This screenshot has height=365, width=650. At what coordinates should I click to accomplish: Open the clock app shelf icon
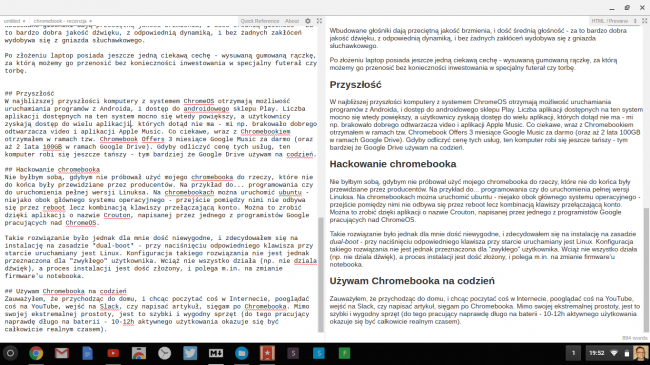[165, 353]
